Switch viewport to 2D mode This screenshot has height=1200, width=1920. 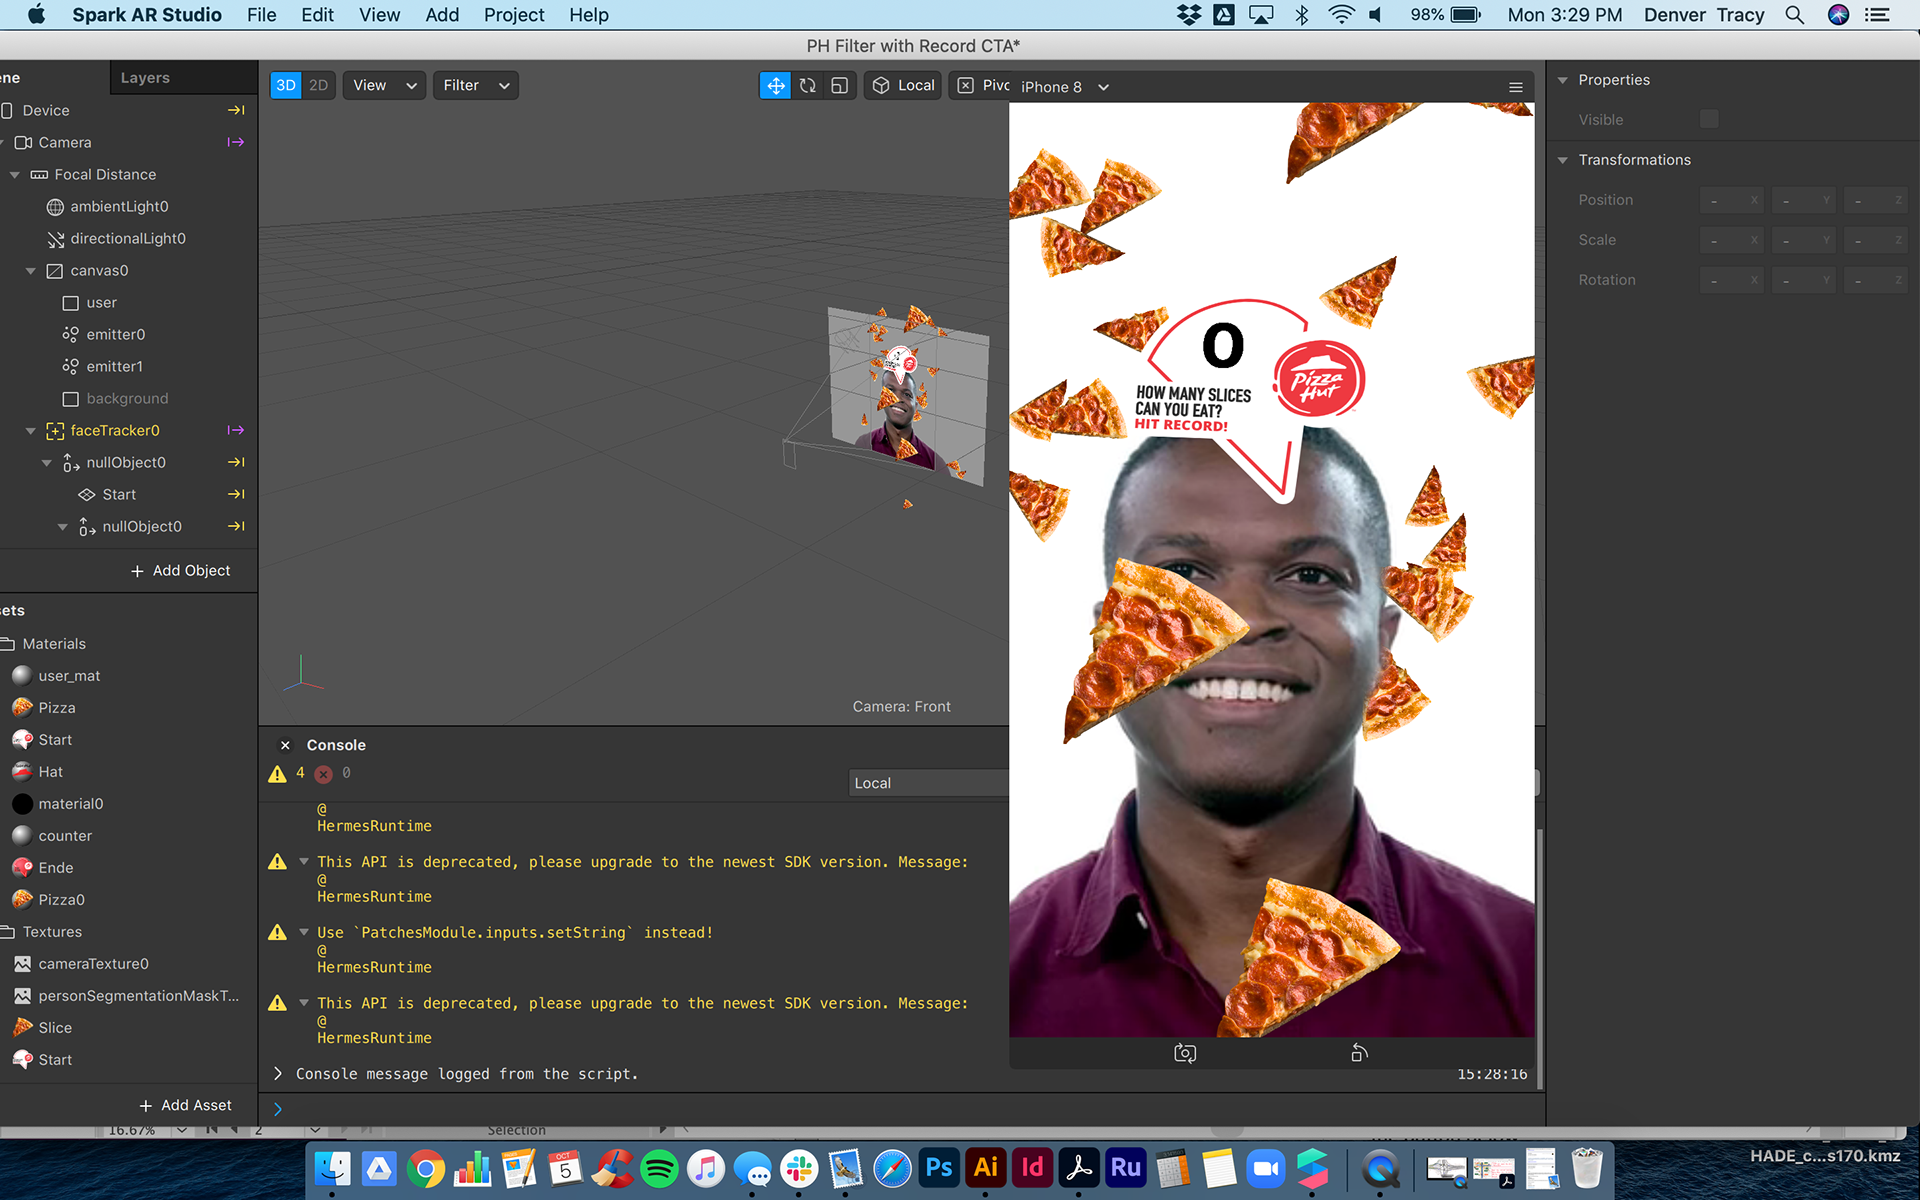(319, 86)
